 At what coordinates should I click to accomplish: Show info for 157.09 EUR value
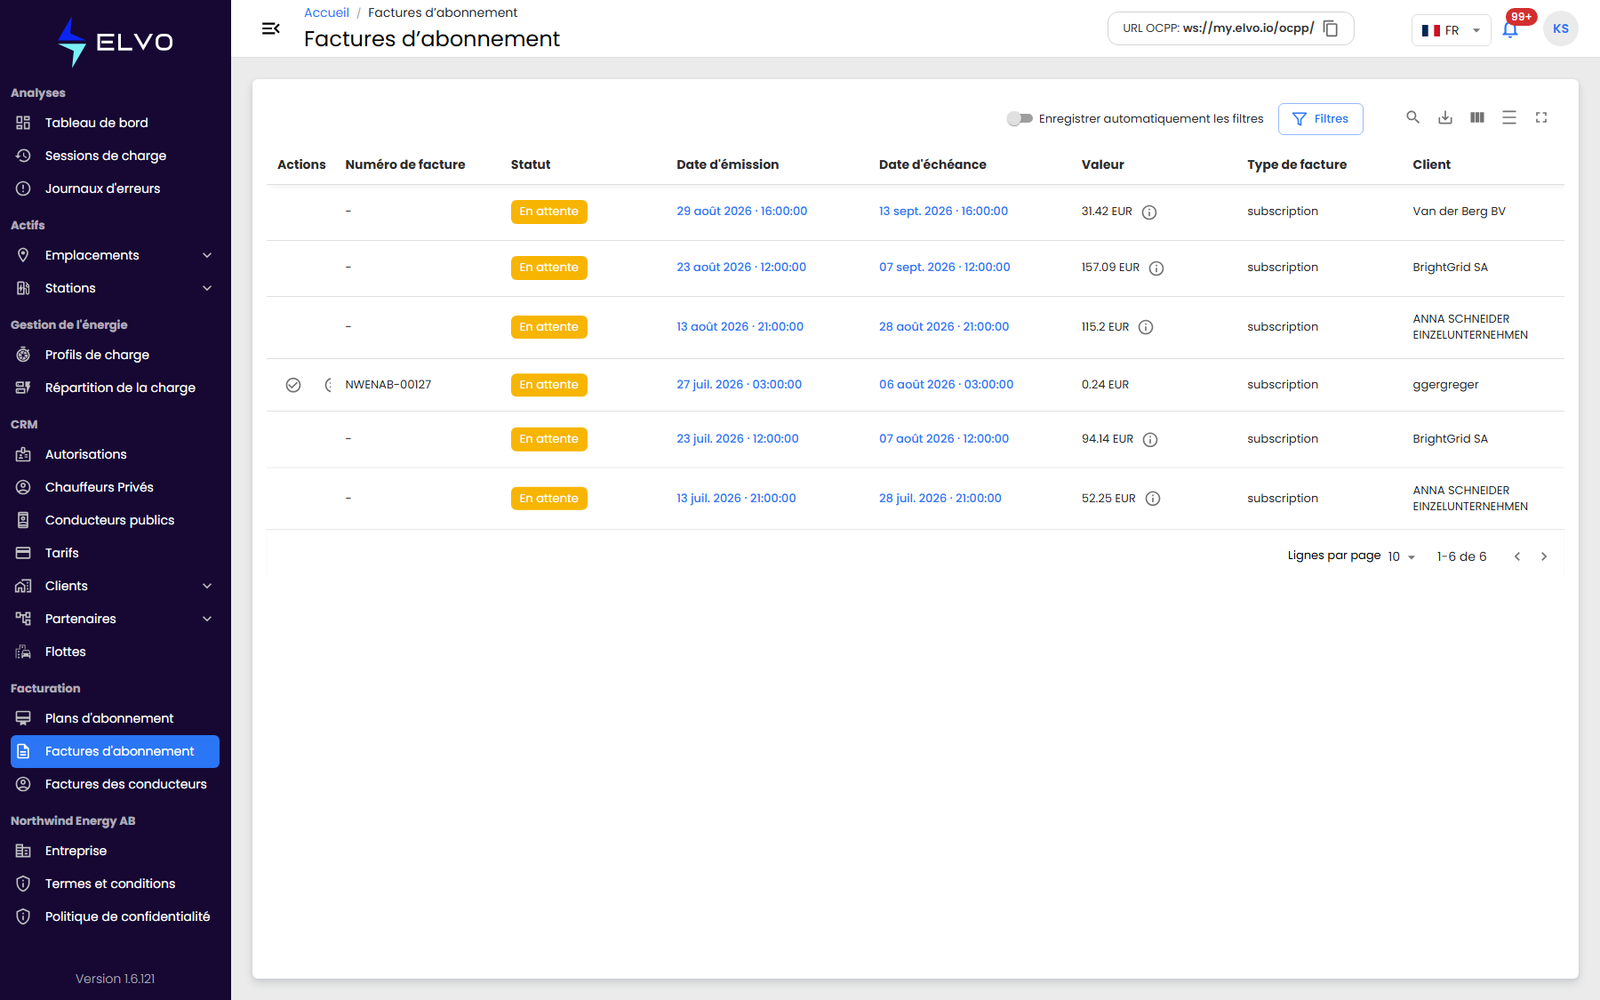pyautogui.click(x=1156, y=268)
